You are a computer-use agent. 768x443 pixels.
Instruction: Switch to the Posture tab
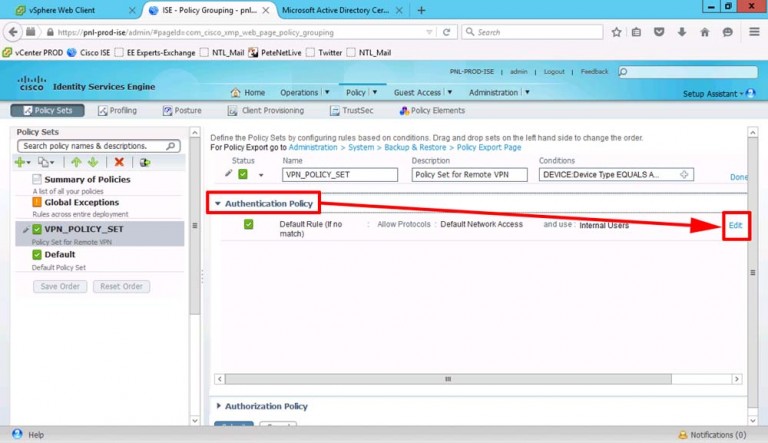[182, 110]
